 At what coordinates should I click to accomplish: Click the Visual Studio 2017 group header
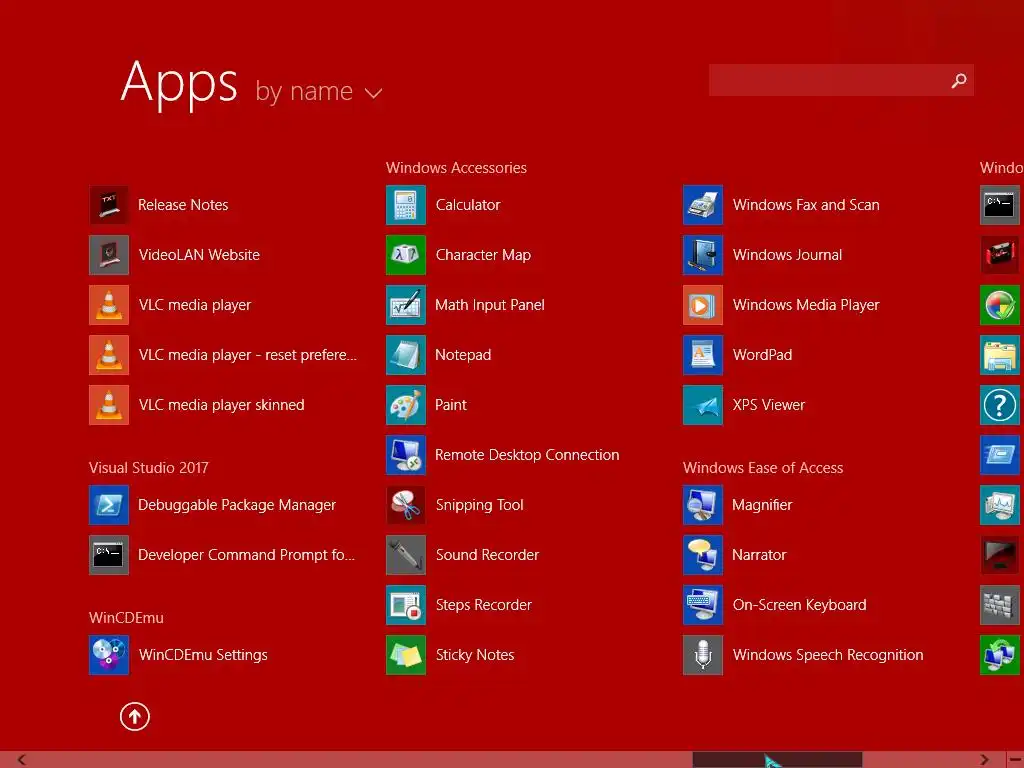point(149,468)
